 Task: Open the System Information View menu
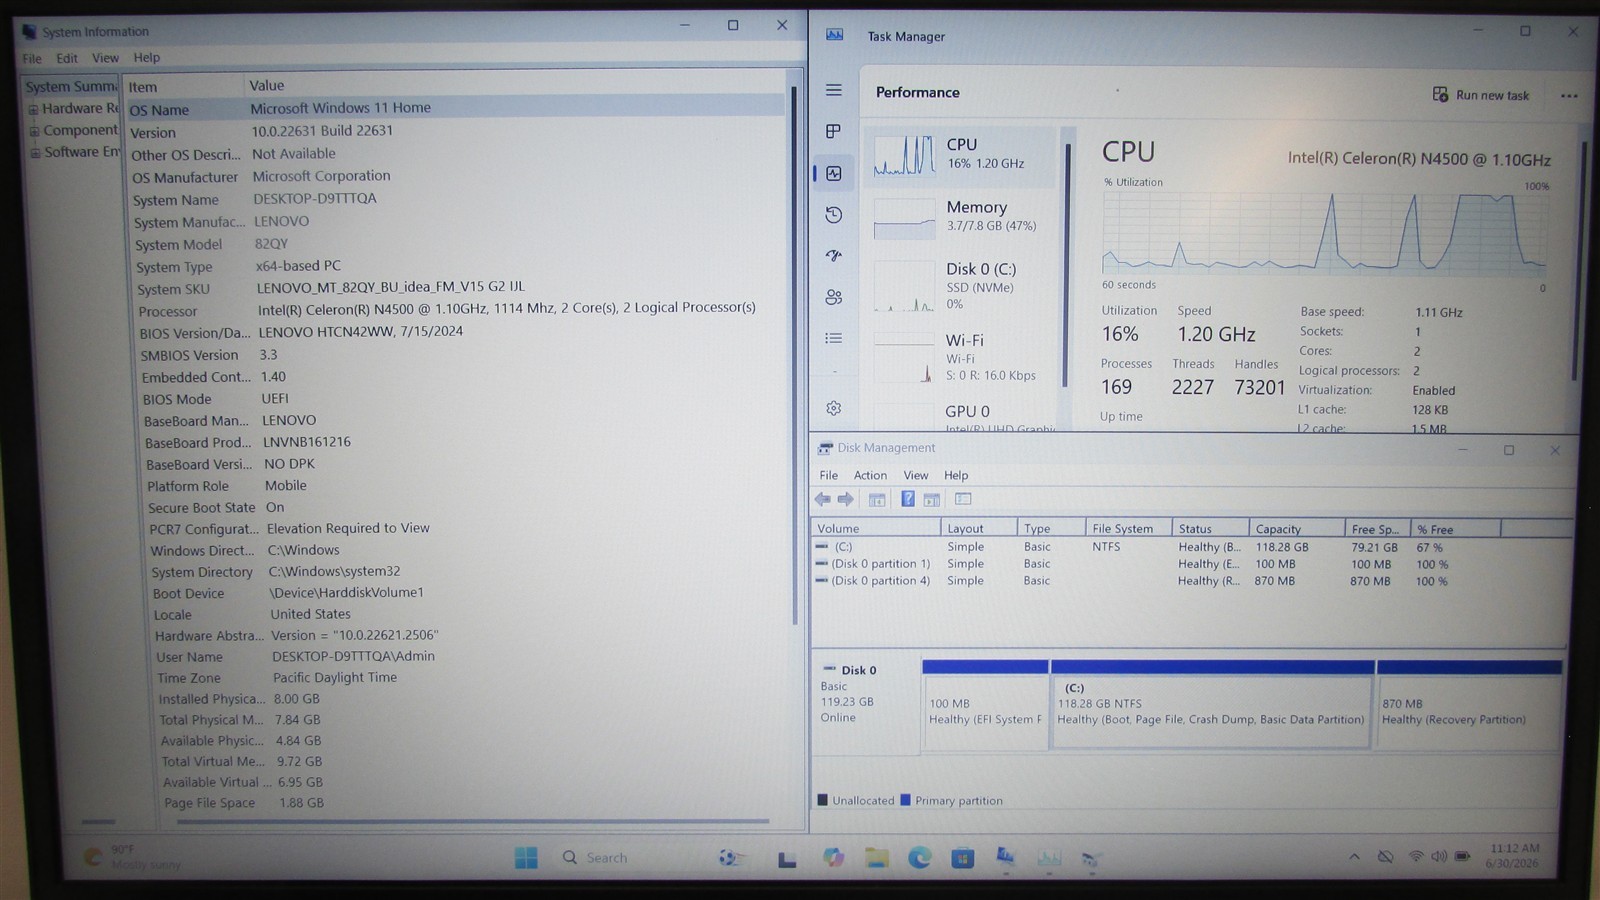tap(105, 58)
